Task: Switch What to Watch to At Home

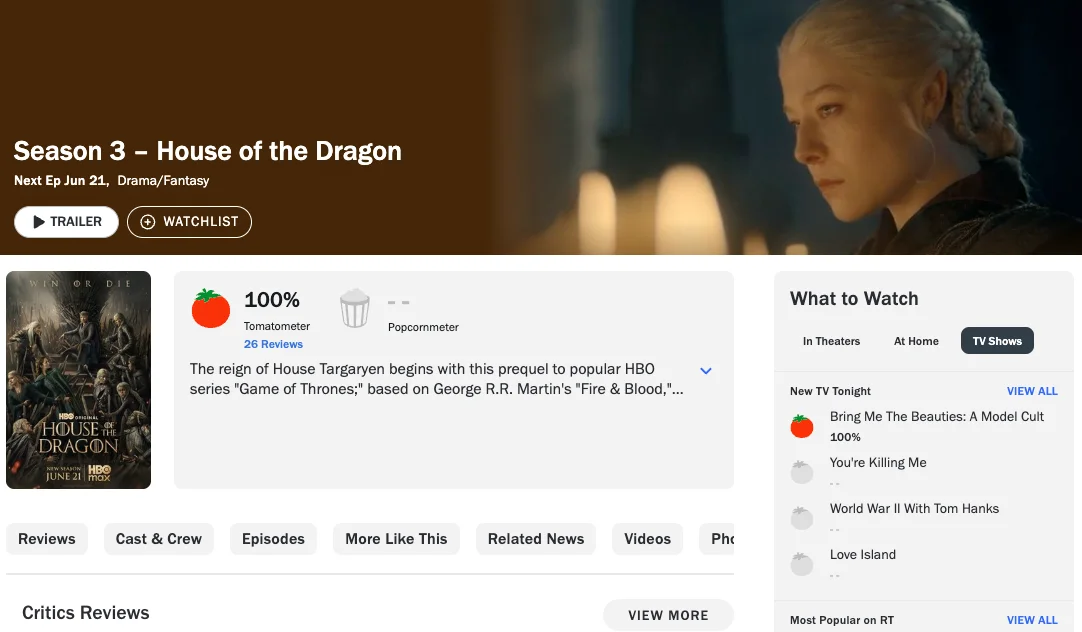Action: click(916, 341)
